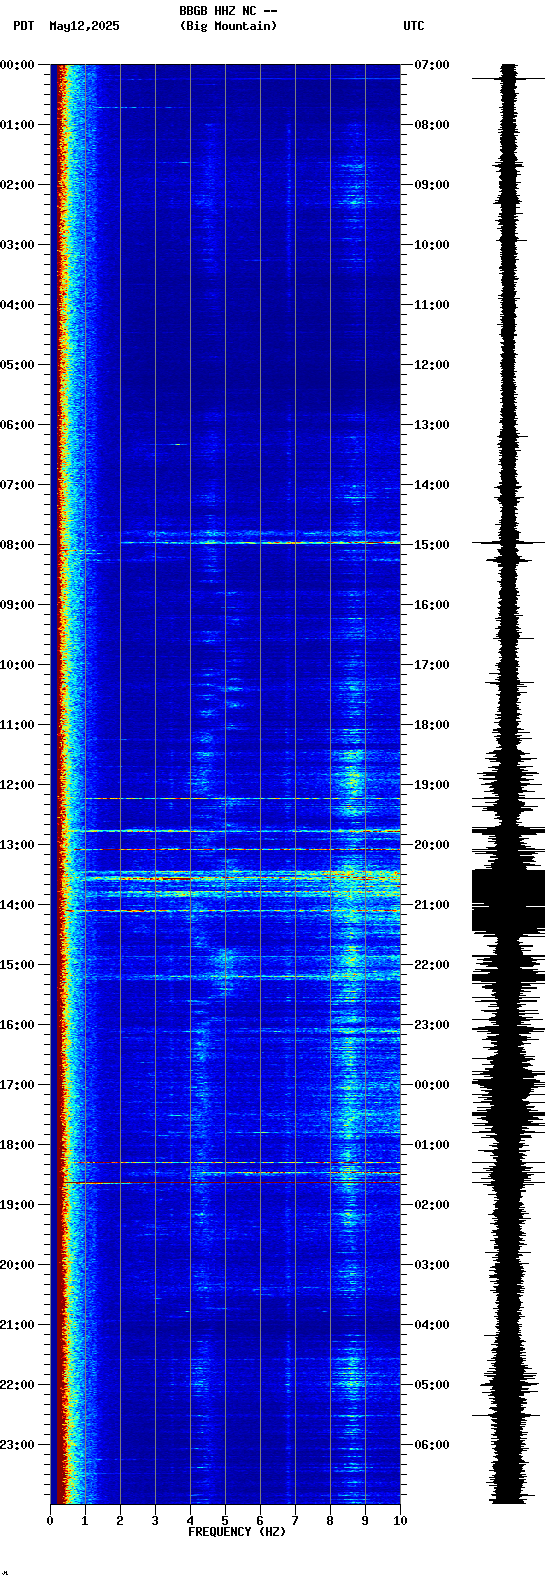The width and height of the screenshot is (552, 1584).
Task: Click the 23:00 PDT label on left axis
Action: pos(17,1445)
